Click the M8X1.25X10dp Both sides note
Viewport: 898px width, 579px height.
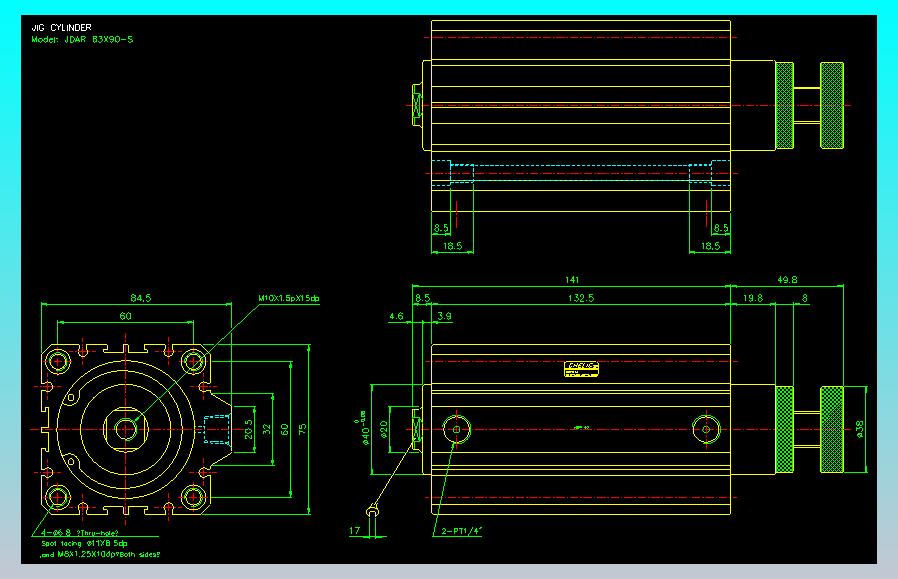click(x=101, y=554)
